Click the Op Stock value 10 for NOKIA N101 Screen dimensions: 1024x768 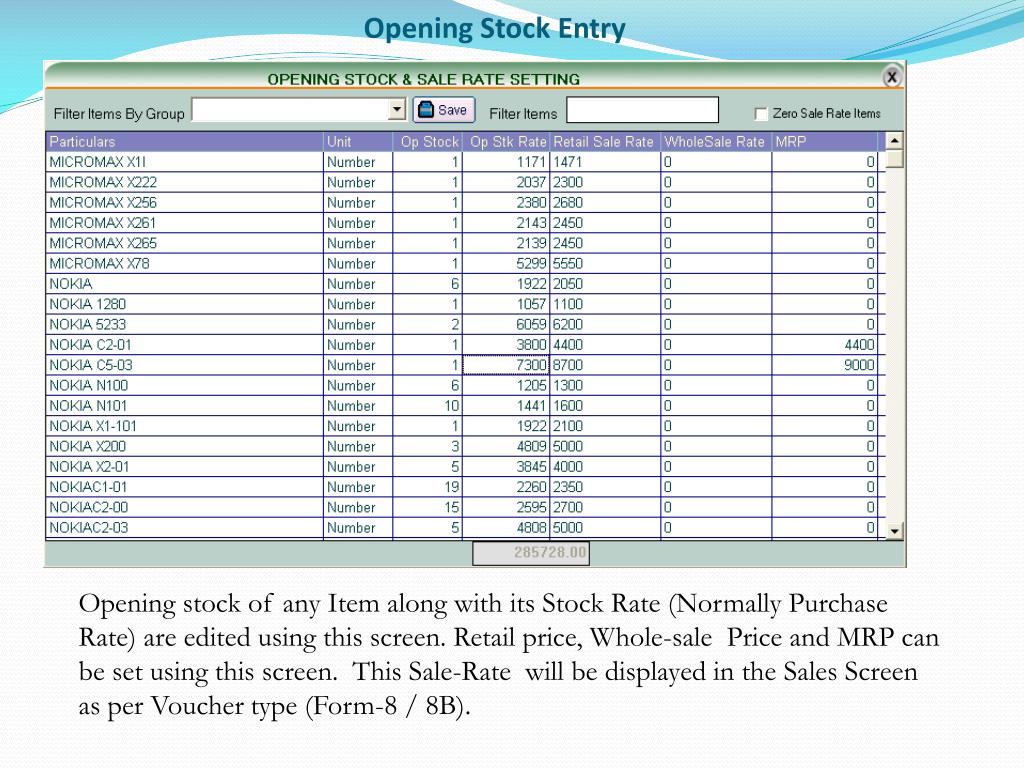point(428,406)
